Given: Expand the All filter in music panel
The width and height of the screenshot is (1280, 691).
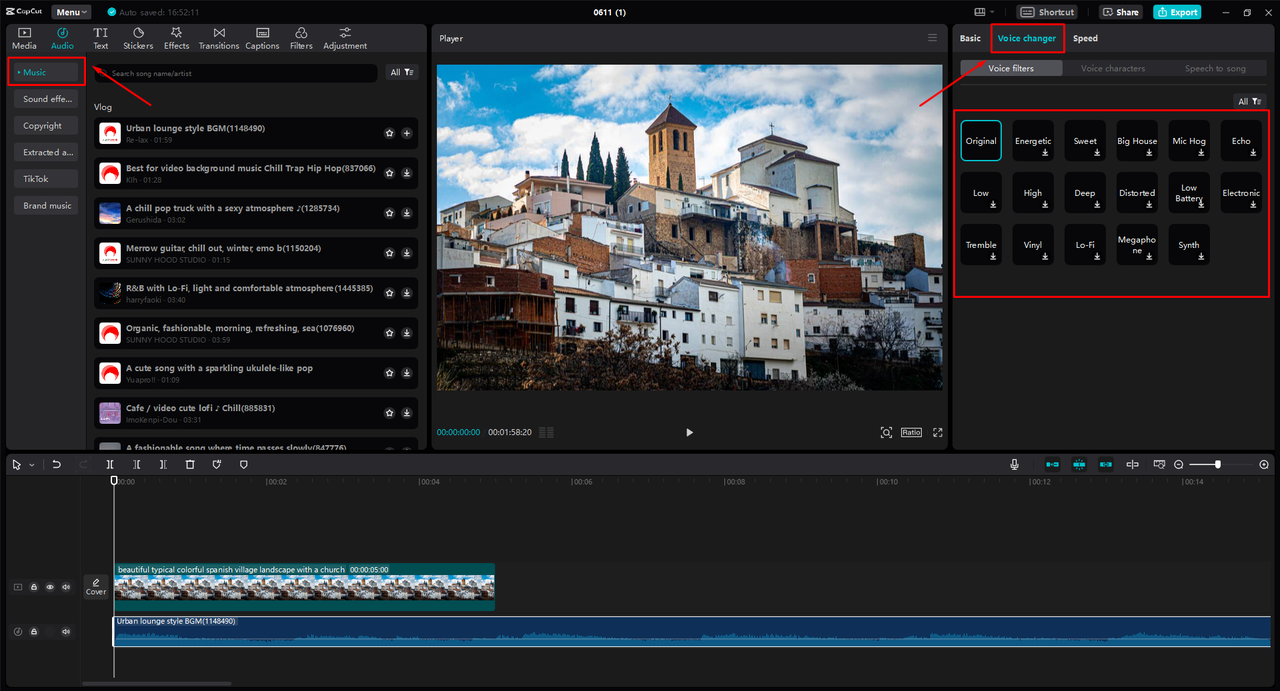Looking at the screenshot, I should tap(402, 73).
